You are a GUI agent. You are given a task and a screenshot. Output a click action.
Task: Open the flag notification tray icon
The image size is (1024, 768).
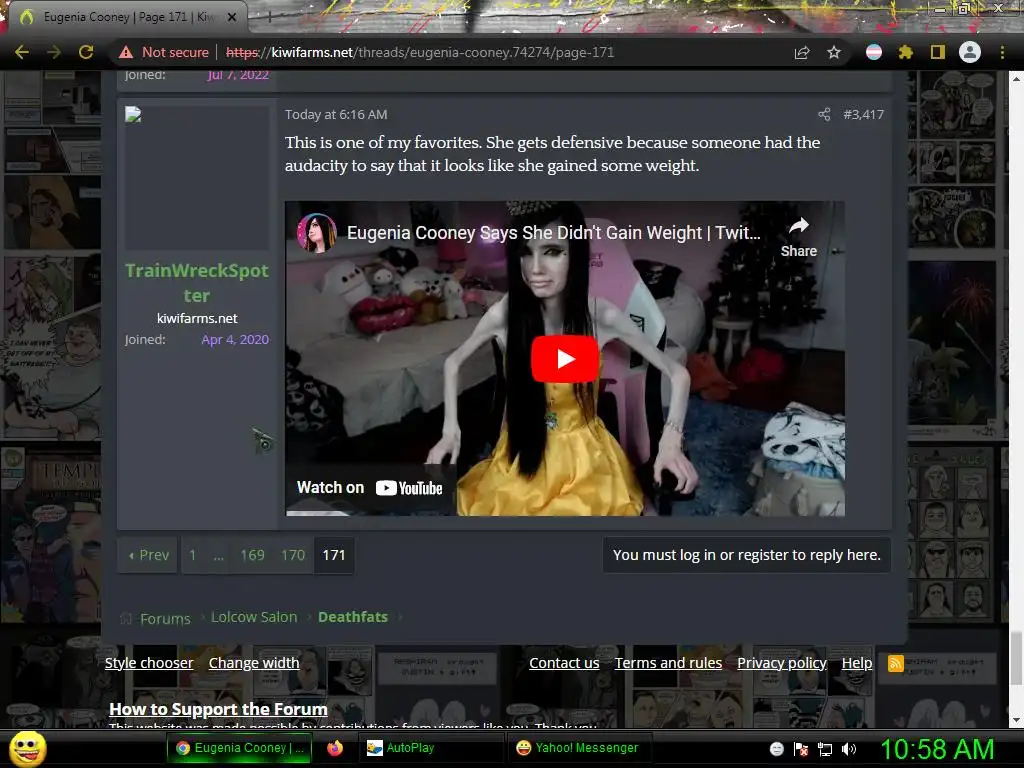(801, 749)
